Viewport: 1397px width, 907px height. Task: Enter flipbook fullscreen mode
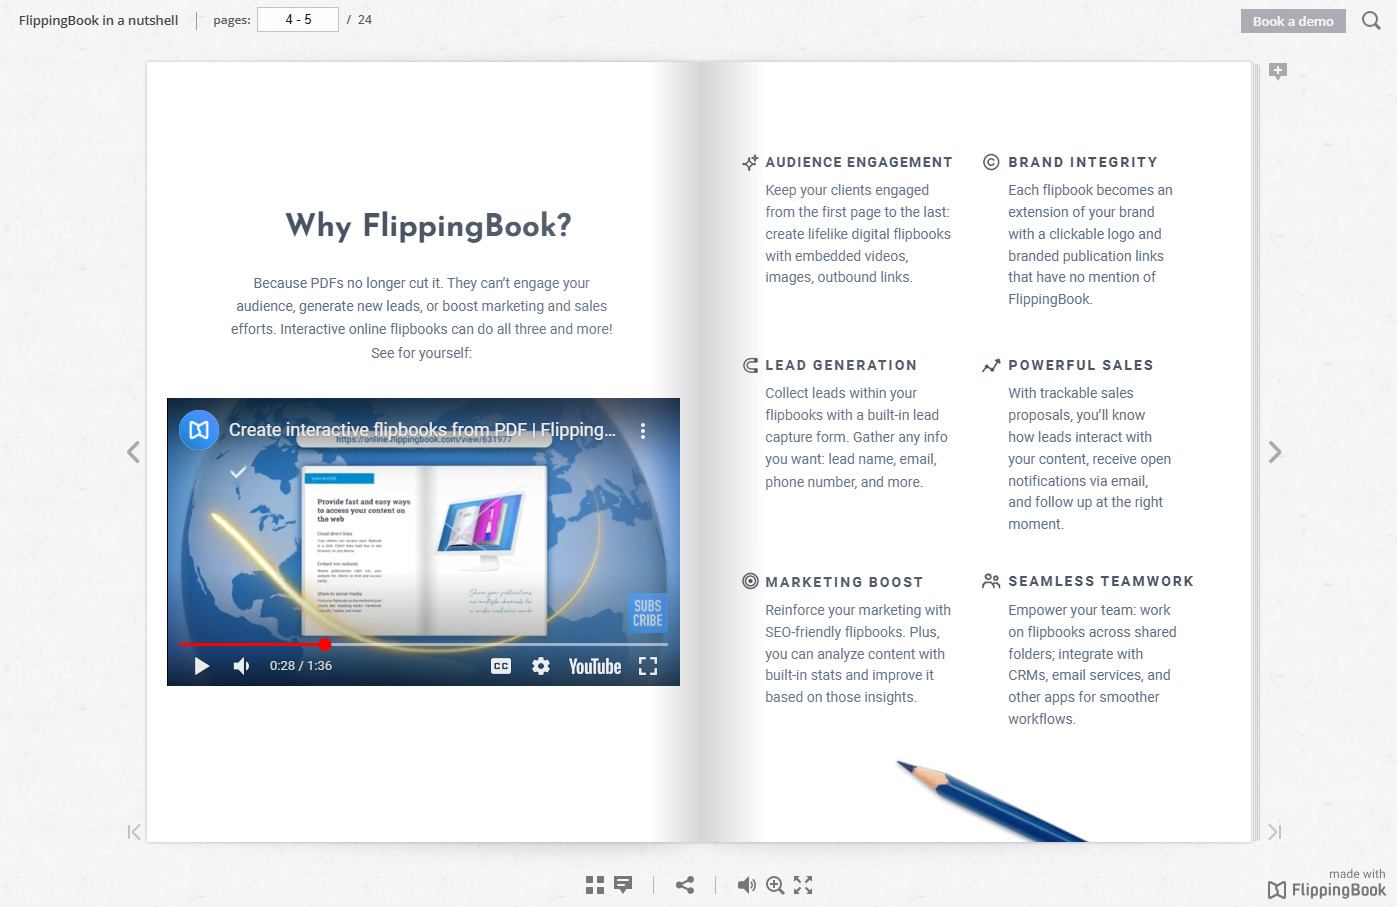point(803,885)
